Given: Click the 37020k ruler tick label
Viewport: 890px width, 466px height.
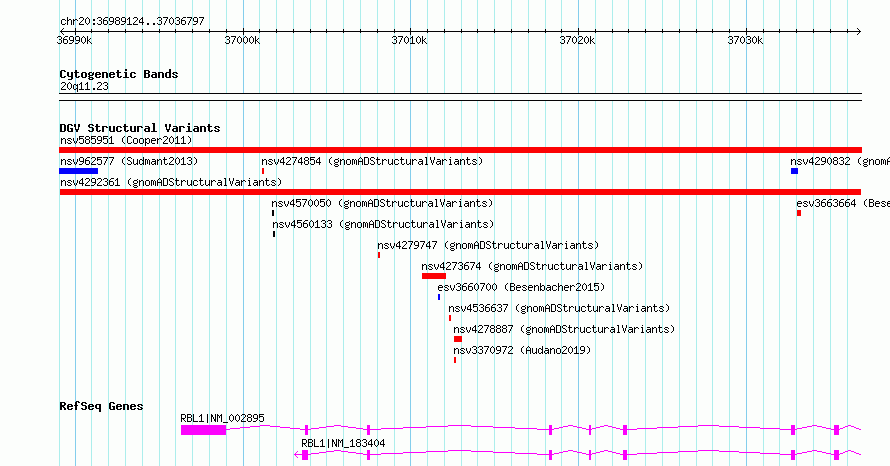Looking at the screenshot, I should pos(577,40).
